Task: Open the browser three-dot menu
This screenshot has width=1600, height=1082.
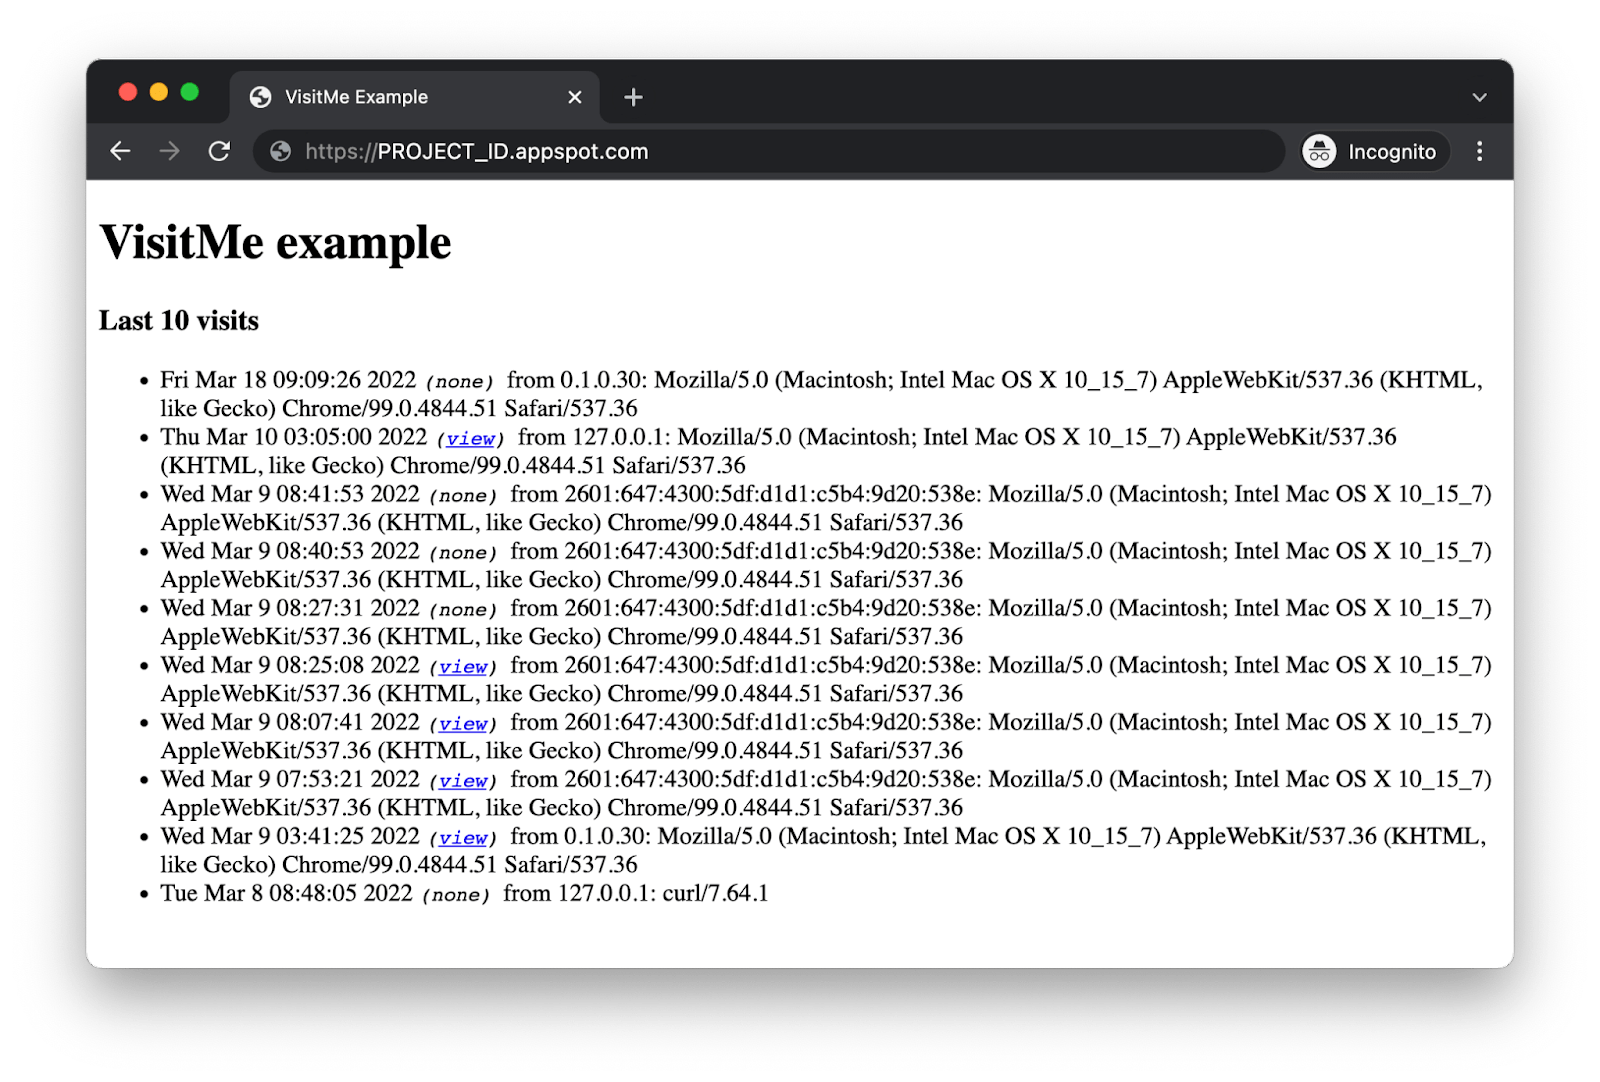Action: (x=1479, y=151)
